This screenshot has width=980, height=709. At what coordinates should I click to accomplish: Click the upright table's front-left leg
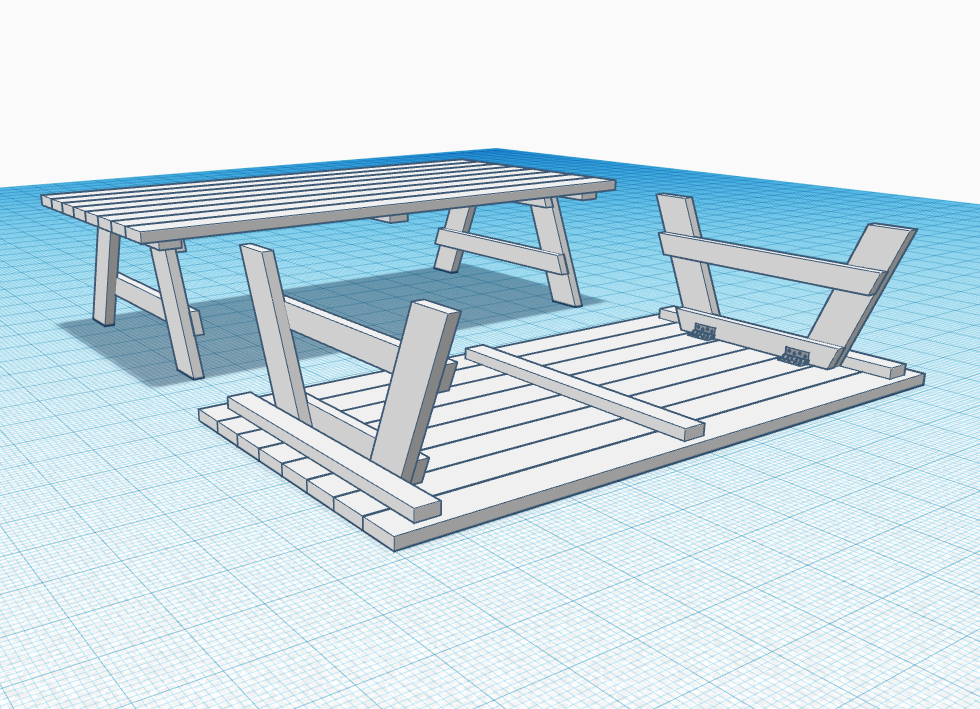[176, 312]
